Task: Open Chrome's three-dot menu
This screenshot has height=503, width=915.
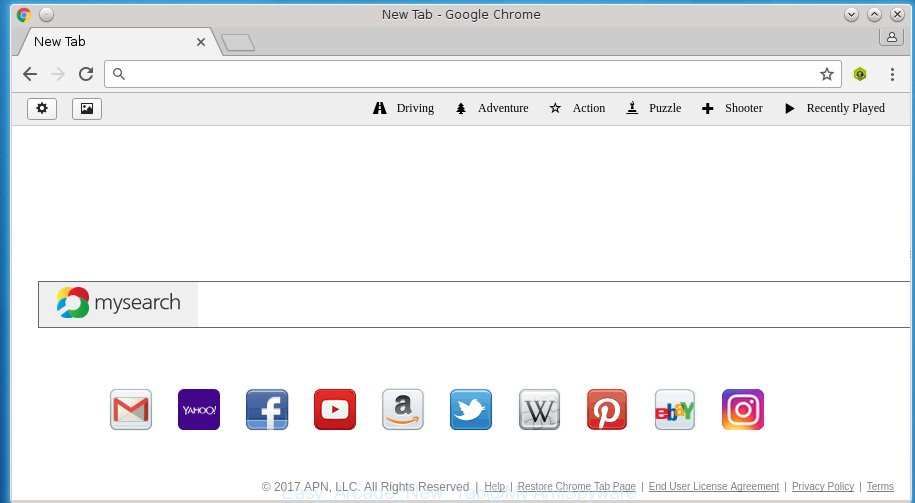Action: point(892,74)
